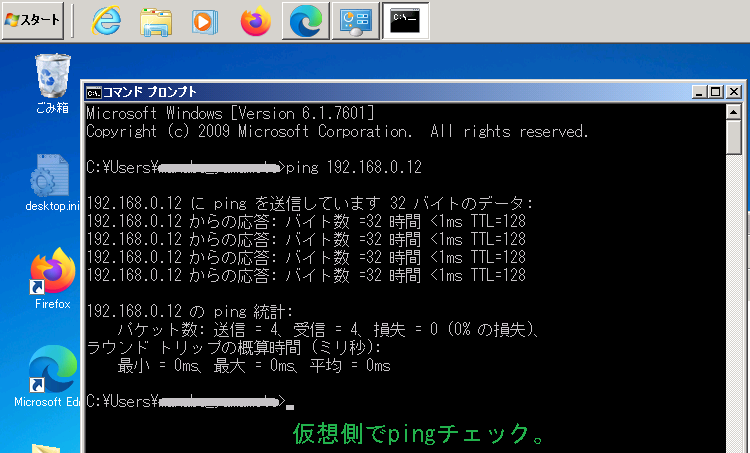Click the Command Prompt taskbar button
Screen dimensions: 750x453
406,20
